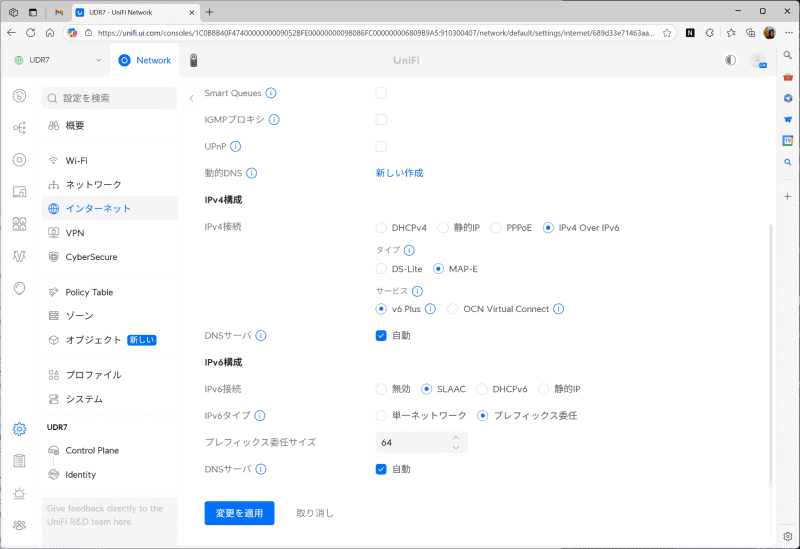This screenshot has height=549, width=800.
Task: Open CyberSecure settings menu item
Action: point(110,257)
